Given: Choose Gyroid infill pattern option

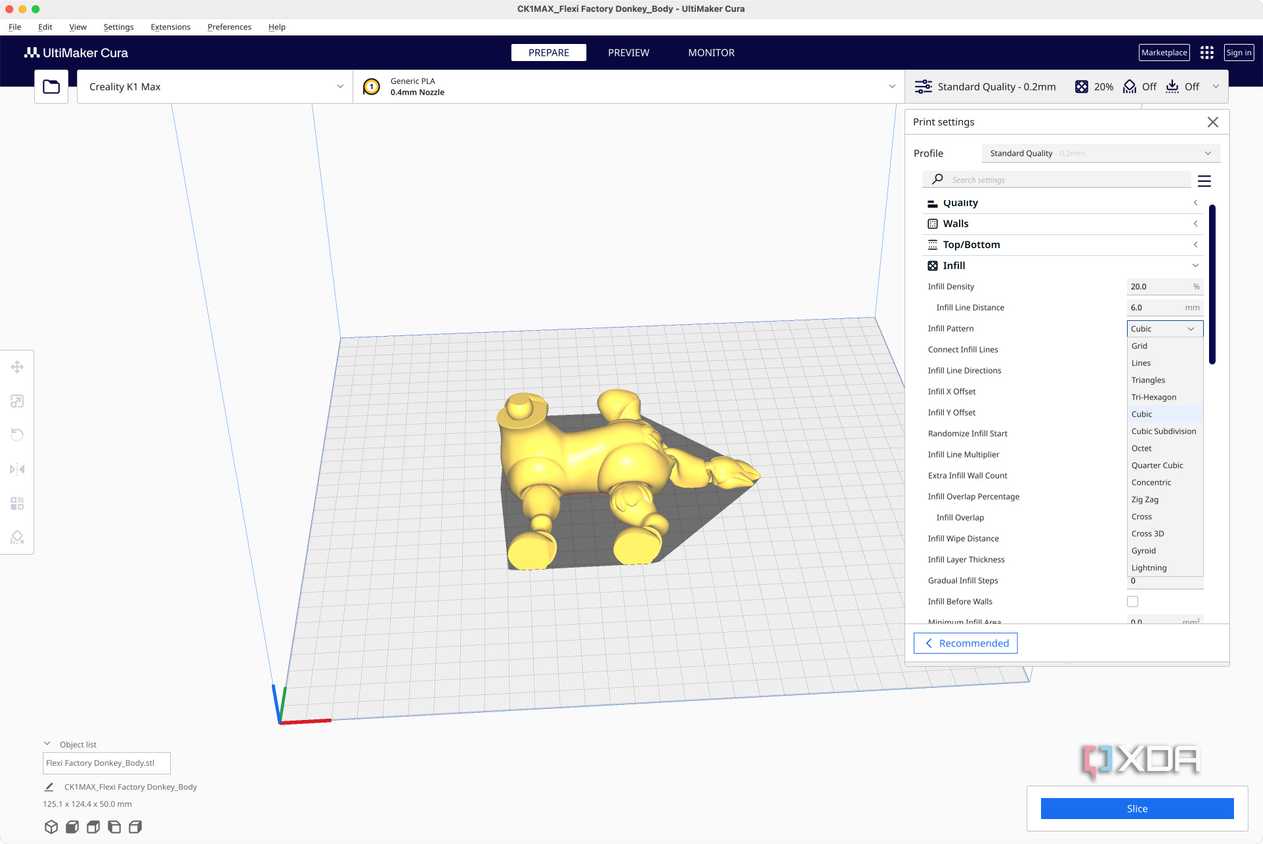Looking at the screenshot, I should (x=1165, y=551).
